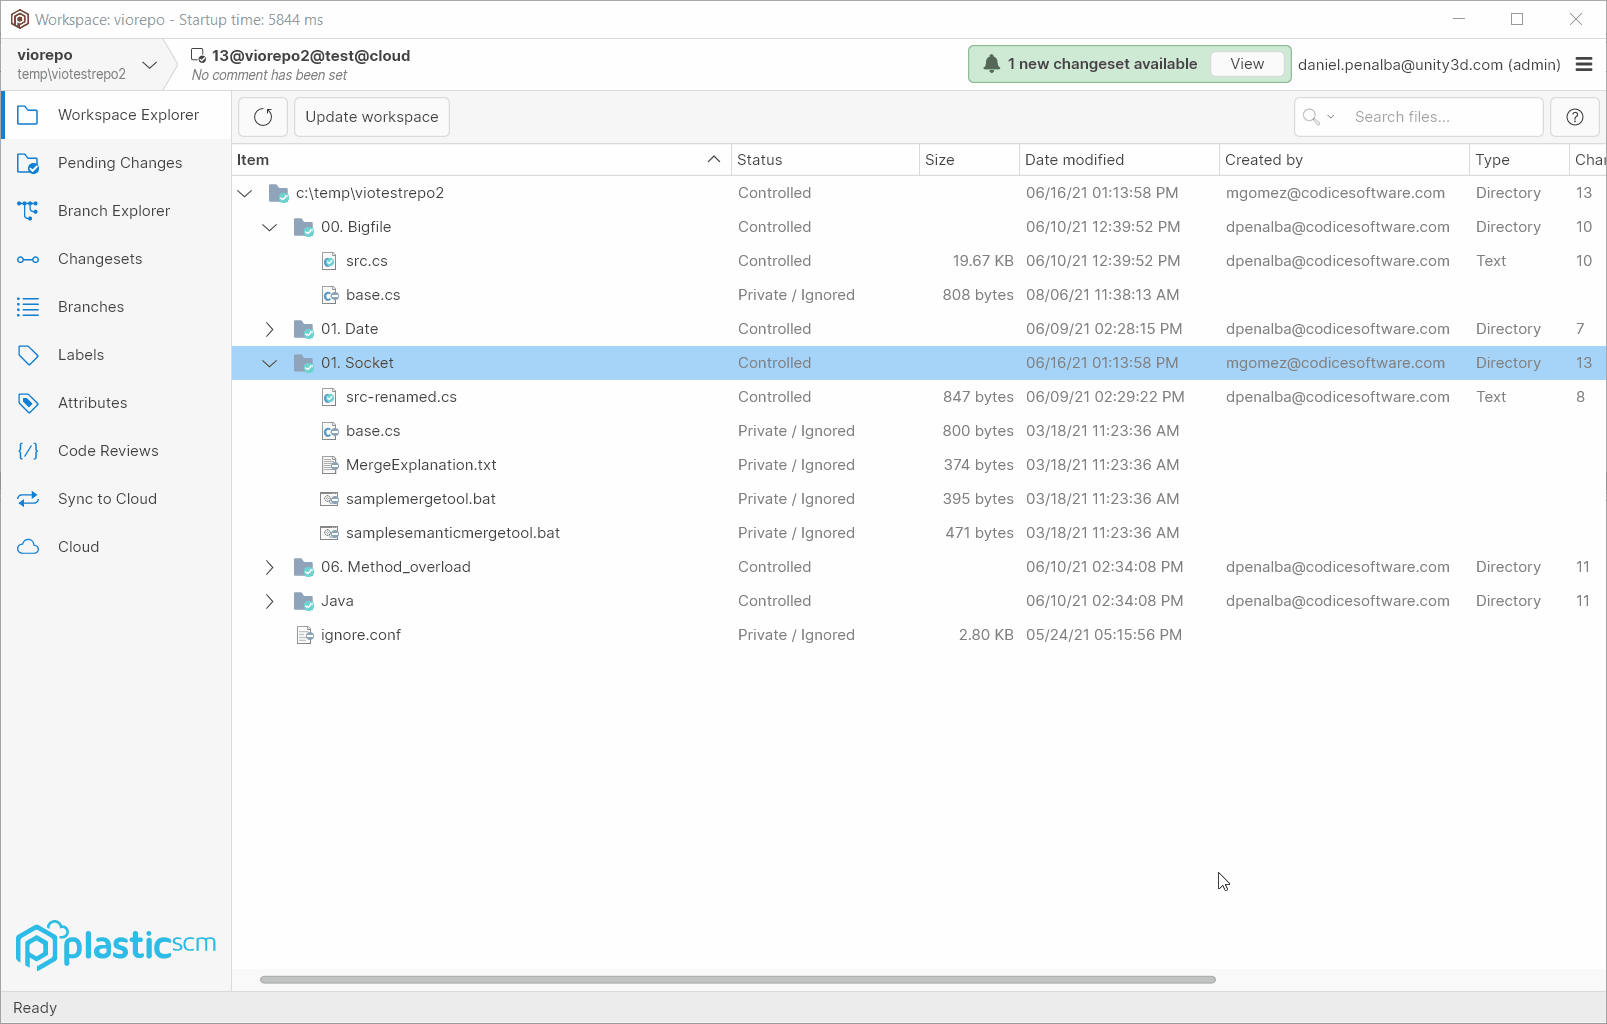Expand the 01. Date folder
Viewport: 1607px width, 1024px height.
(269, 329)
